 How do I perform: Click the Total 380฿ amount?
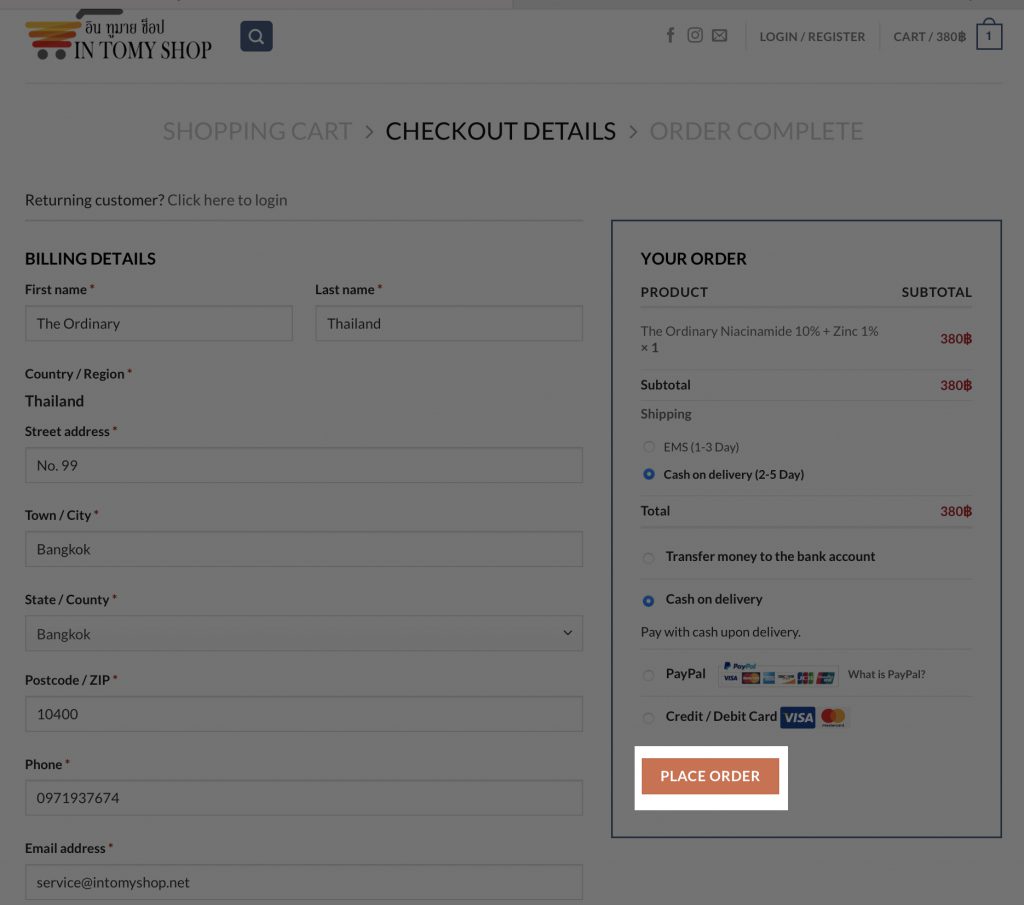tap(955, 511)
